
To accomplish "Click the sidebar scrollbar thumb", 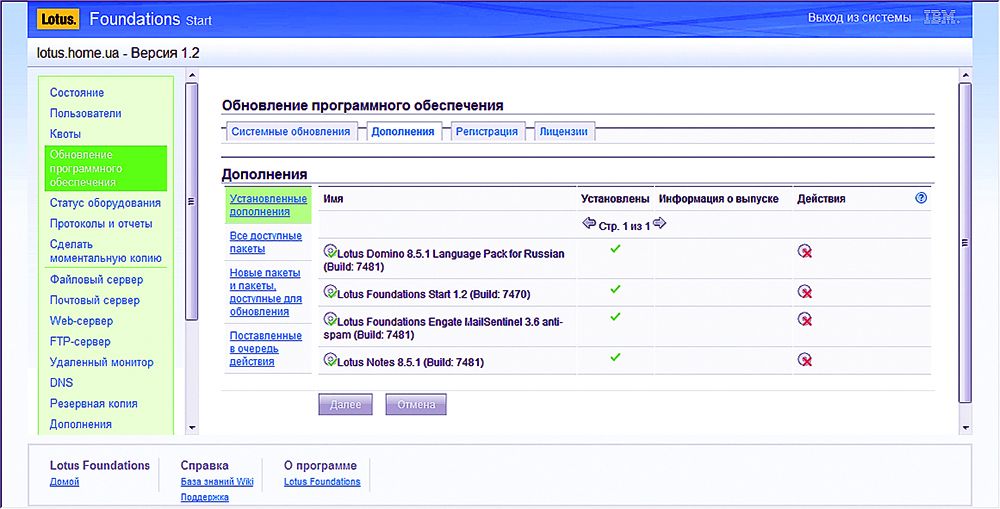I will [191, 201].
